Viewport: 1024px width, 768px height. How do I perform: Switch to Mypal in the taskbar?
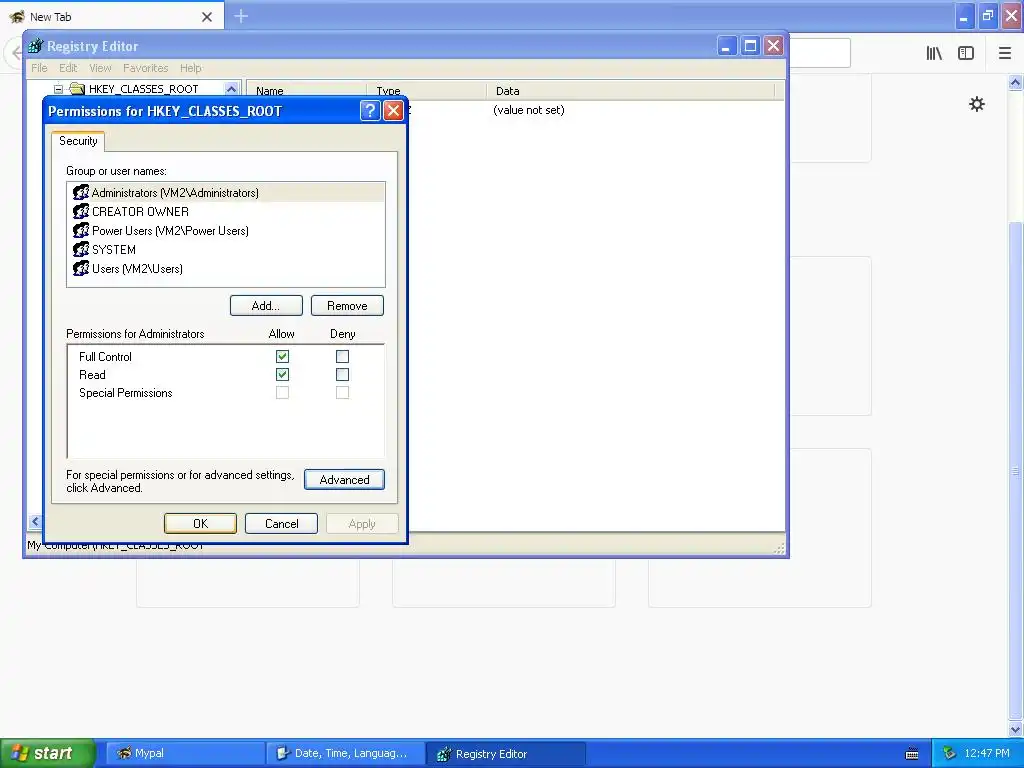184,754
